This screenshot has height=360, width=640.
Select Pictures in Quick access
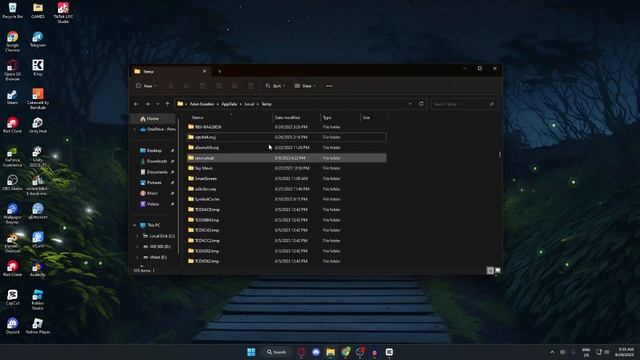[155, 182]
